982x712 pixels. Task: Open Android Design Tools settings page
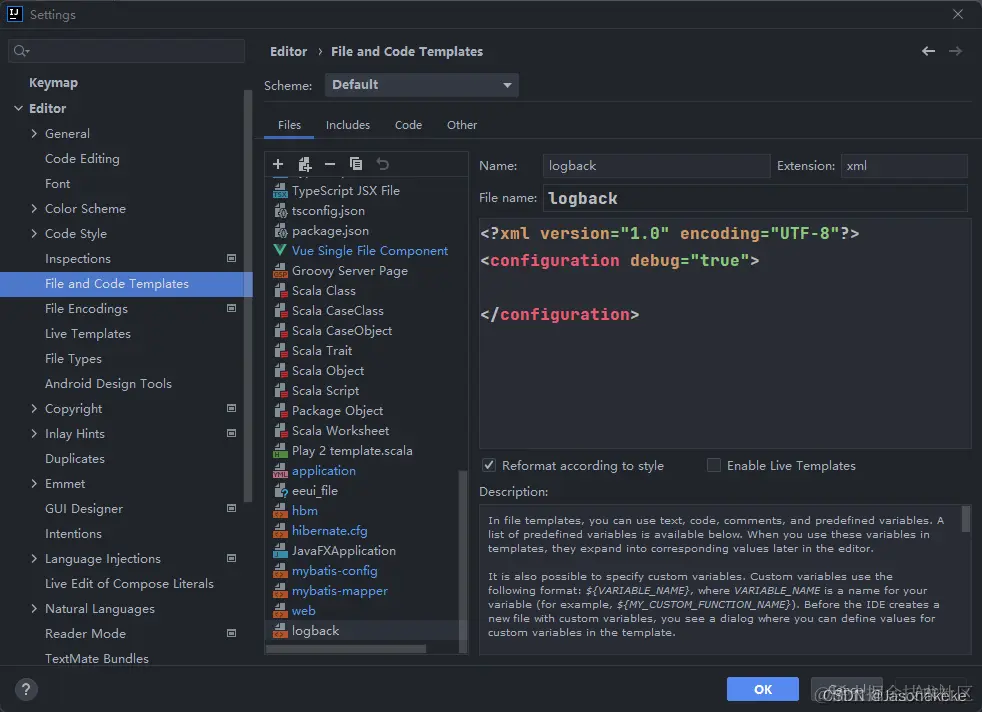point(108,383)
